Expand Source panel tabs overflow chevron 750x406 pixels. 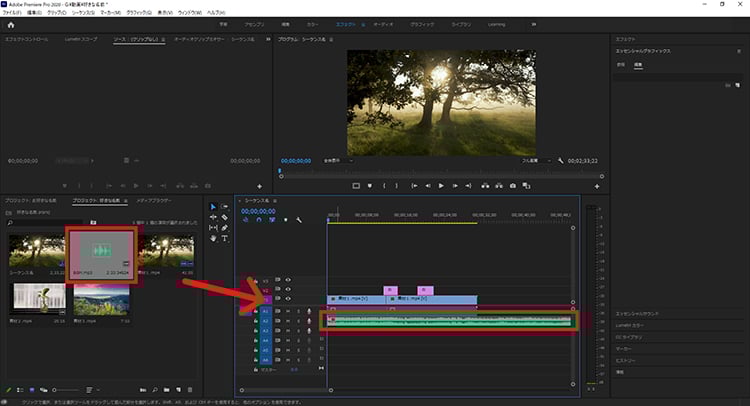[x=268, y=39]
